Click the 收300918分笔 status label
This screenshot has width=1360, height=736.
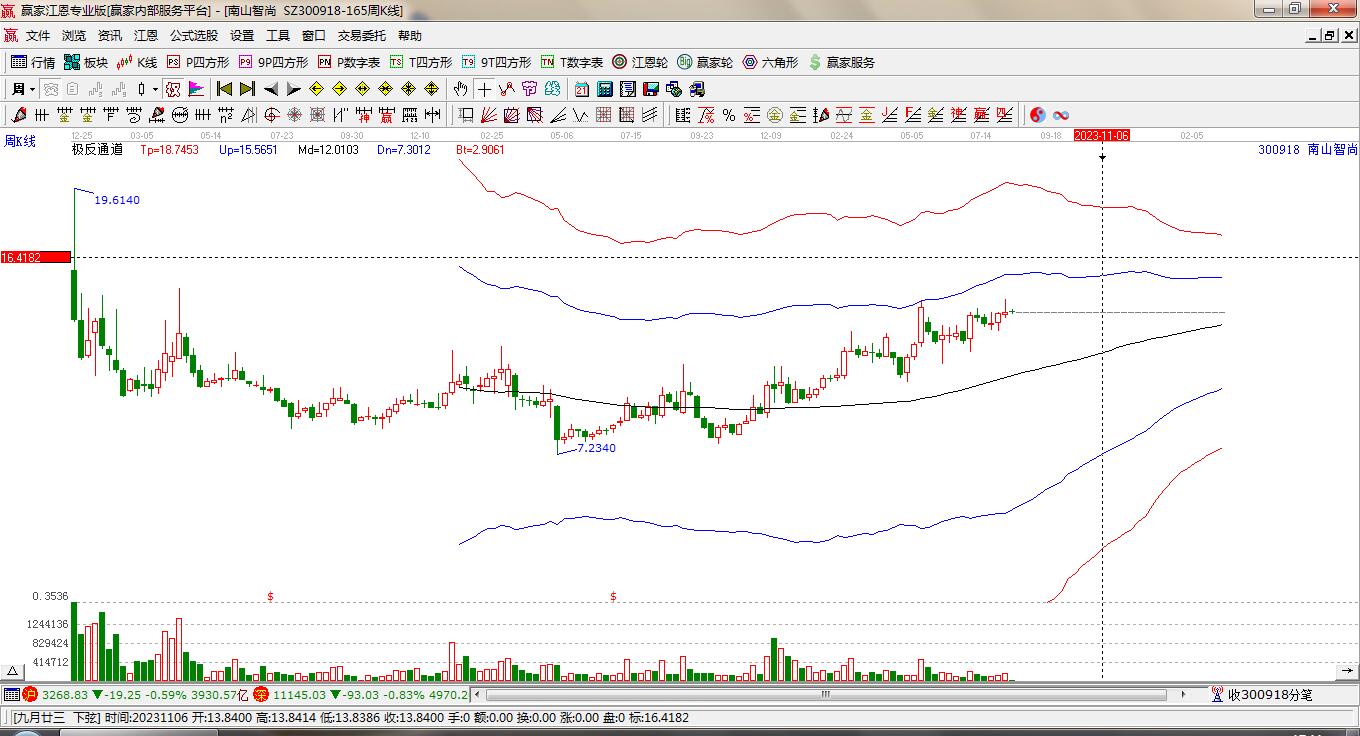(x=1270, y=695)
